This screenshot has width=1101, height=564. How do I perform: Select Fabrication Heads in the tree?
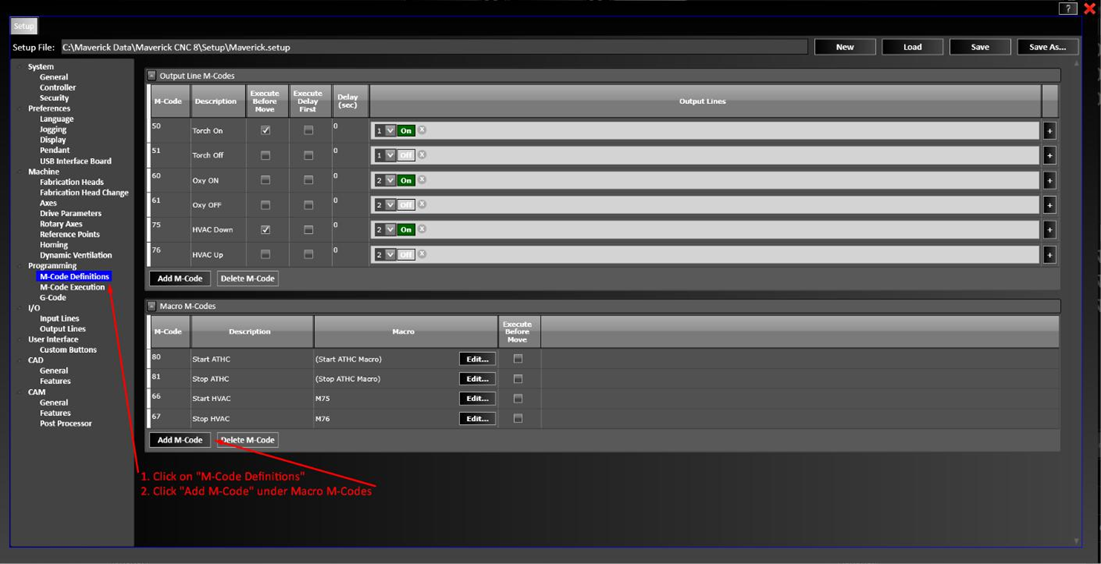72,182
